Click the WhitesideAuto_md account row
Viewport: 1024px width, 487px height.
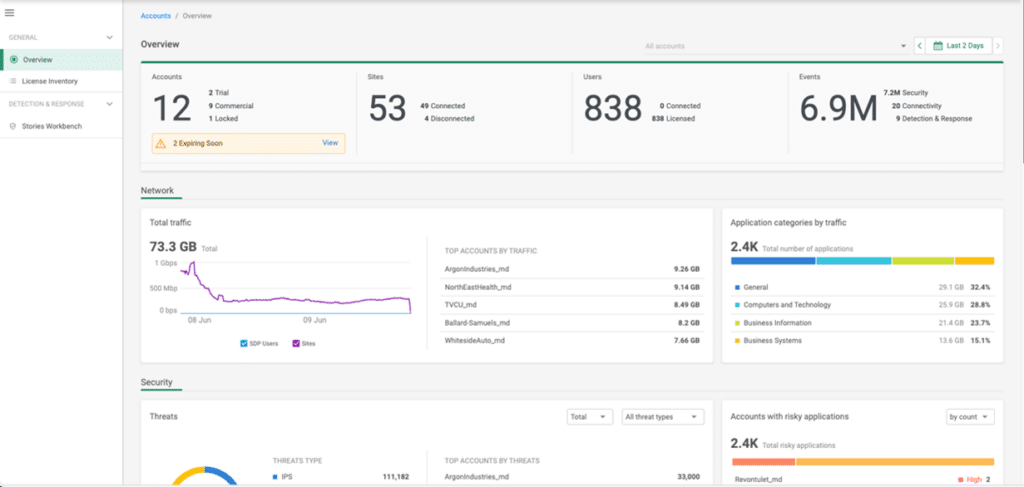click(570, 340)
